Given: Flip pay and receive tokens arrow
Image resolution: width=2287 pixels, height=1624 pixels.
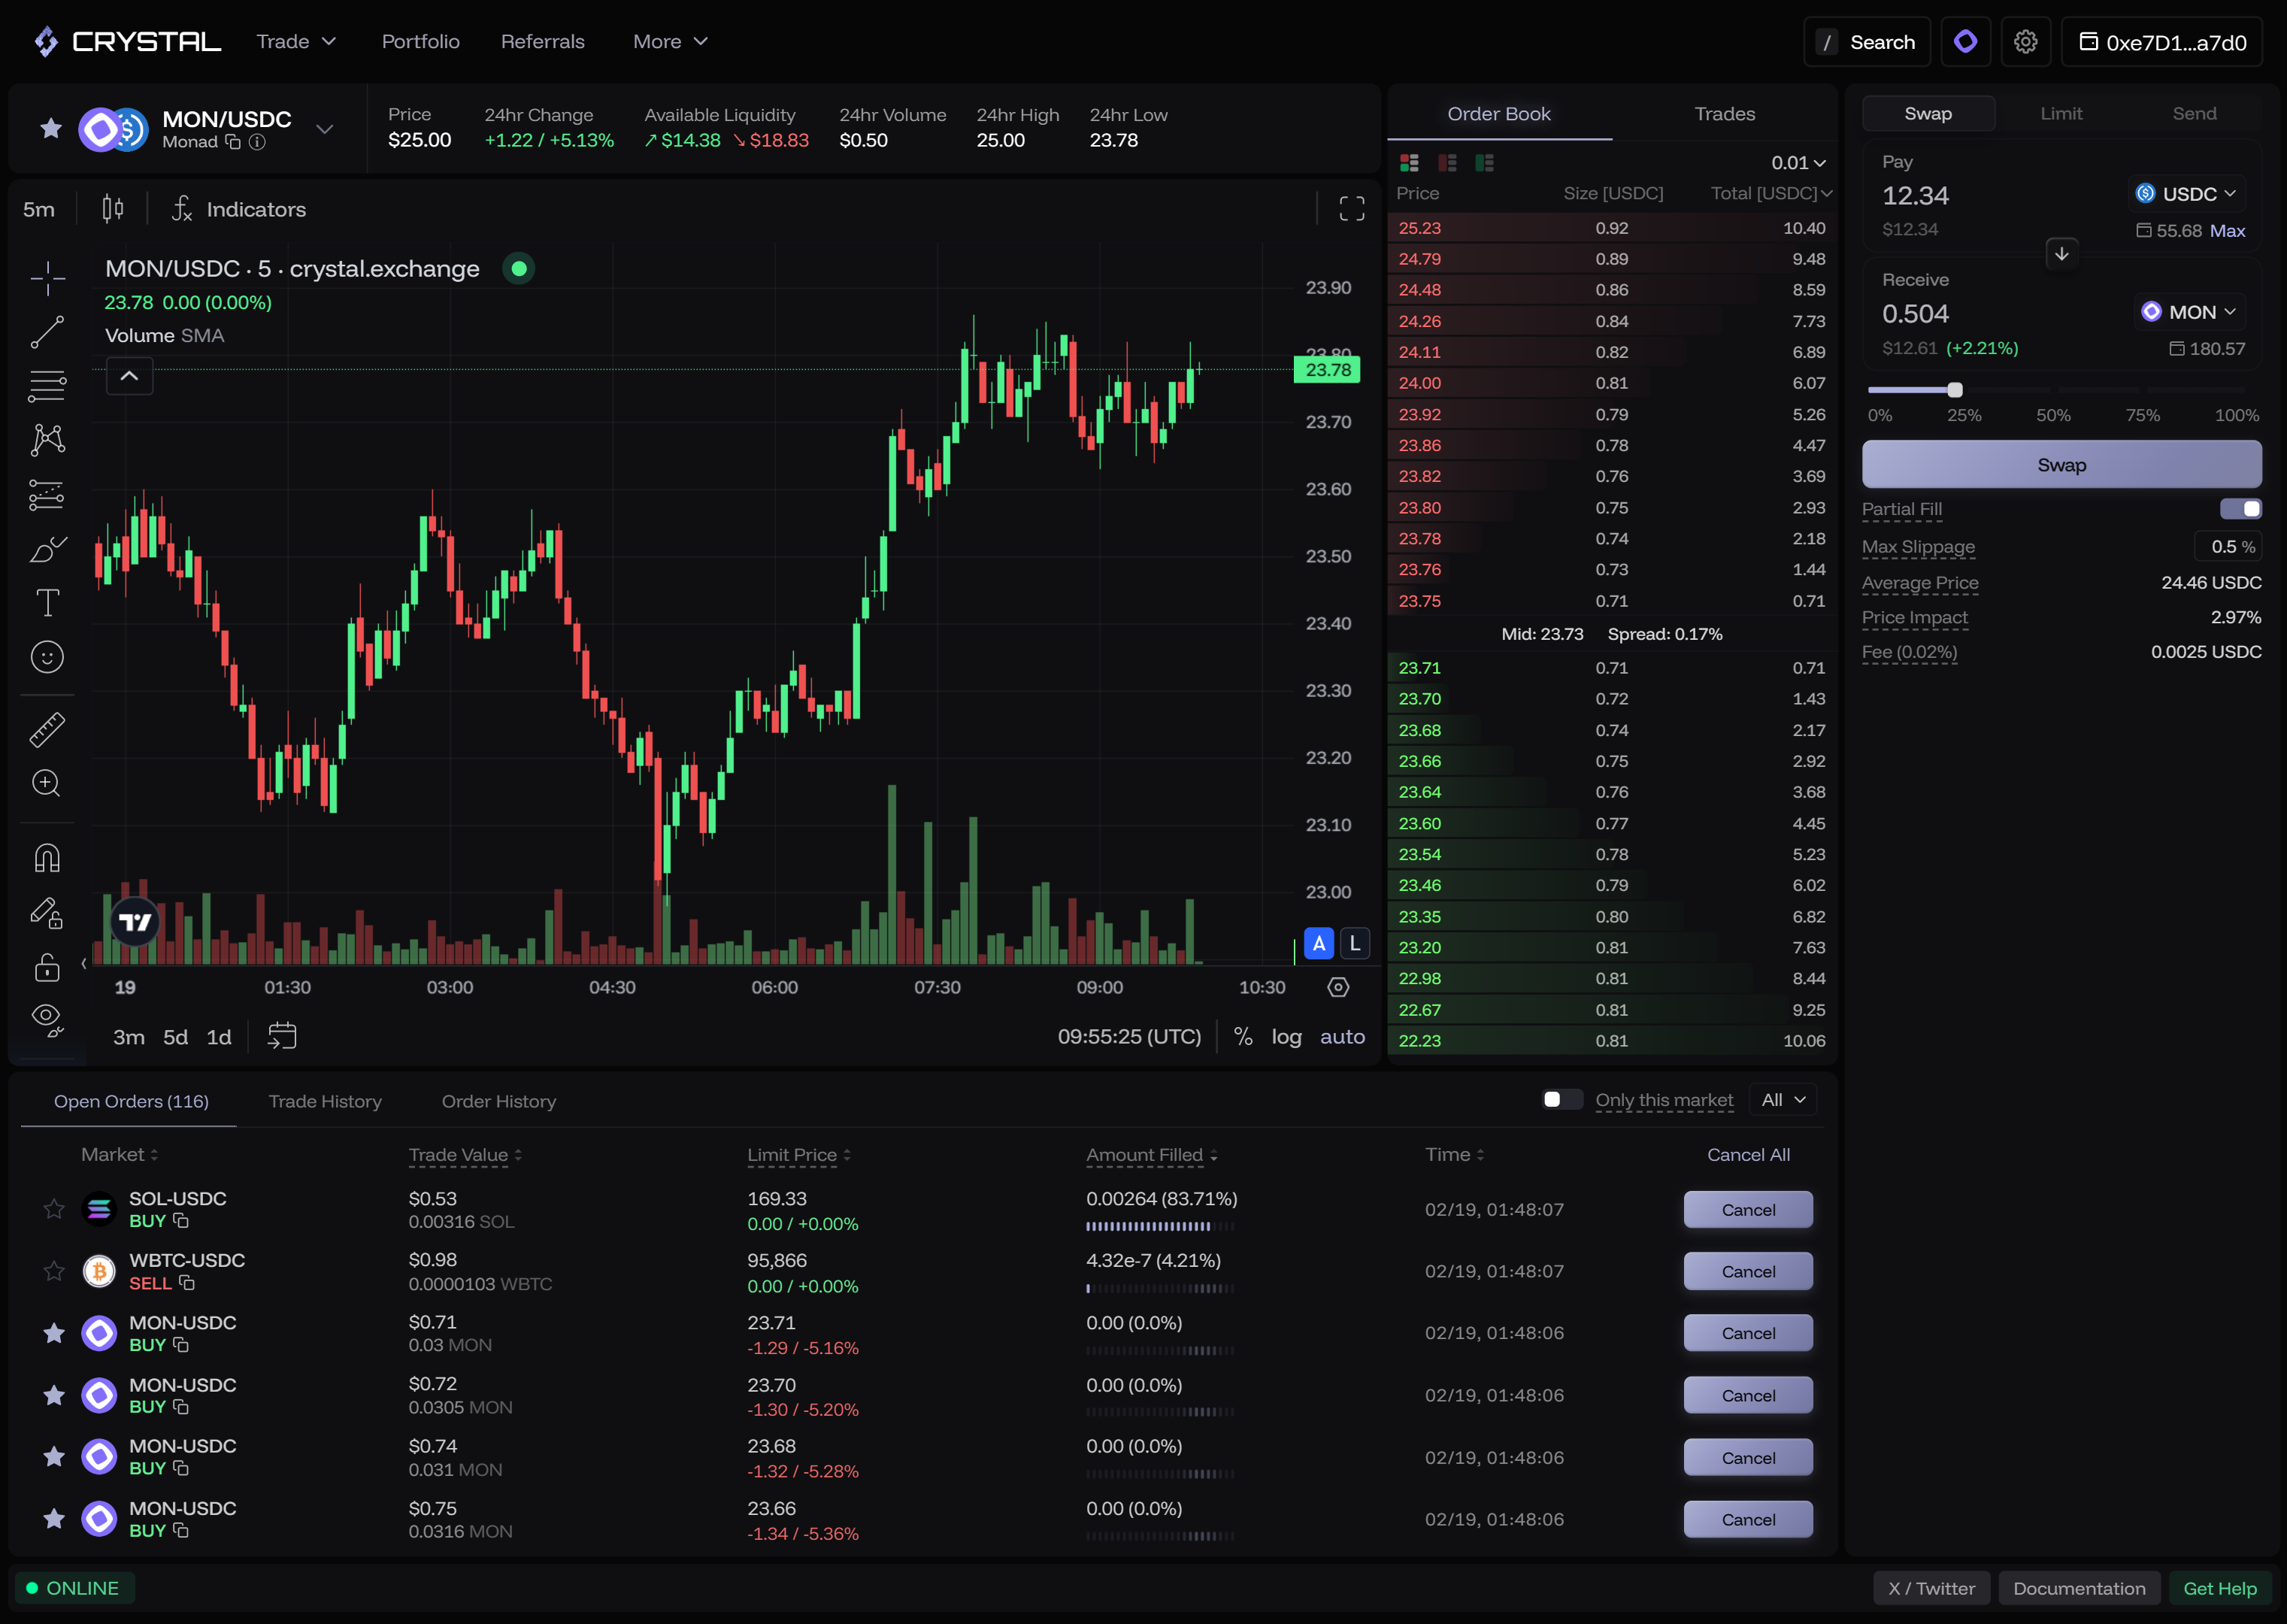Looking at the screenshot, I should pyautogui.click(x=2061, y=254).
